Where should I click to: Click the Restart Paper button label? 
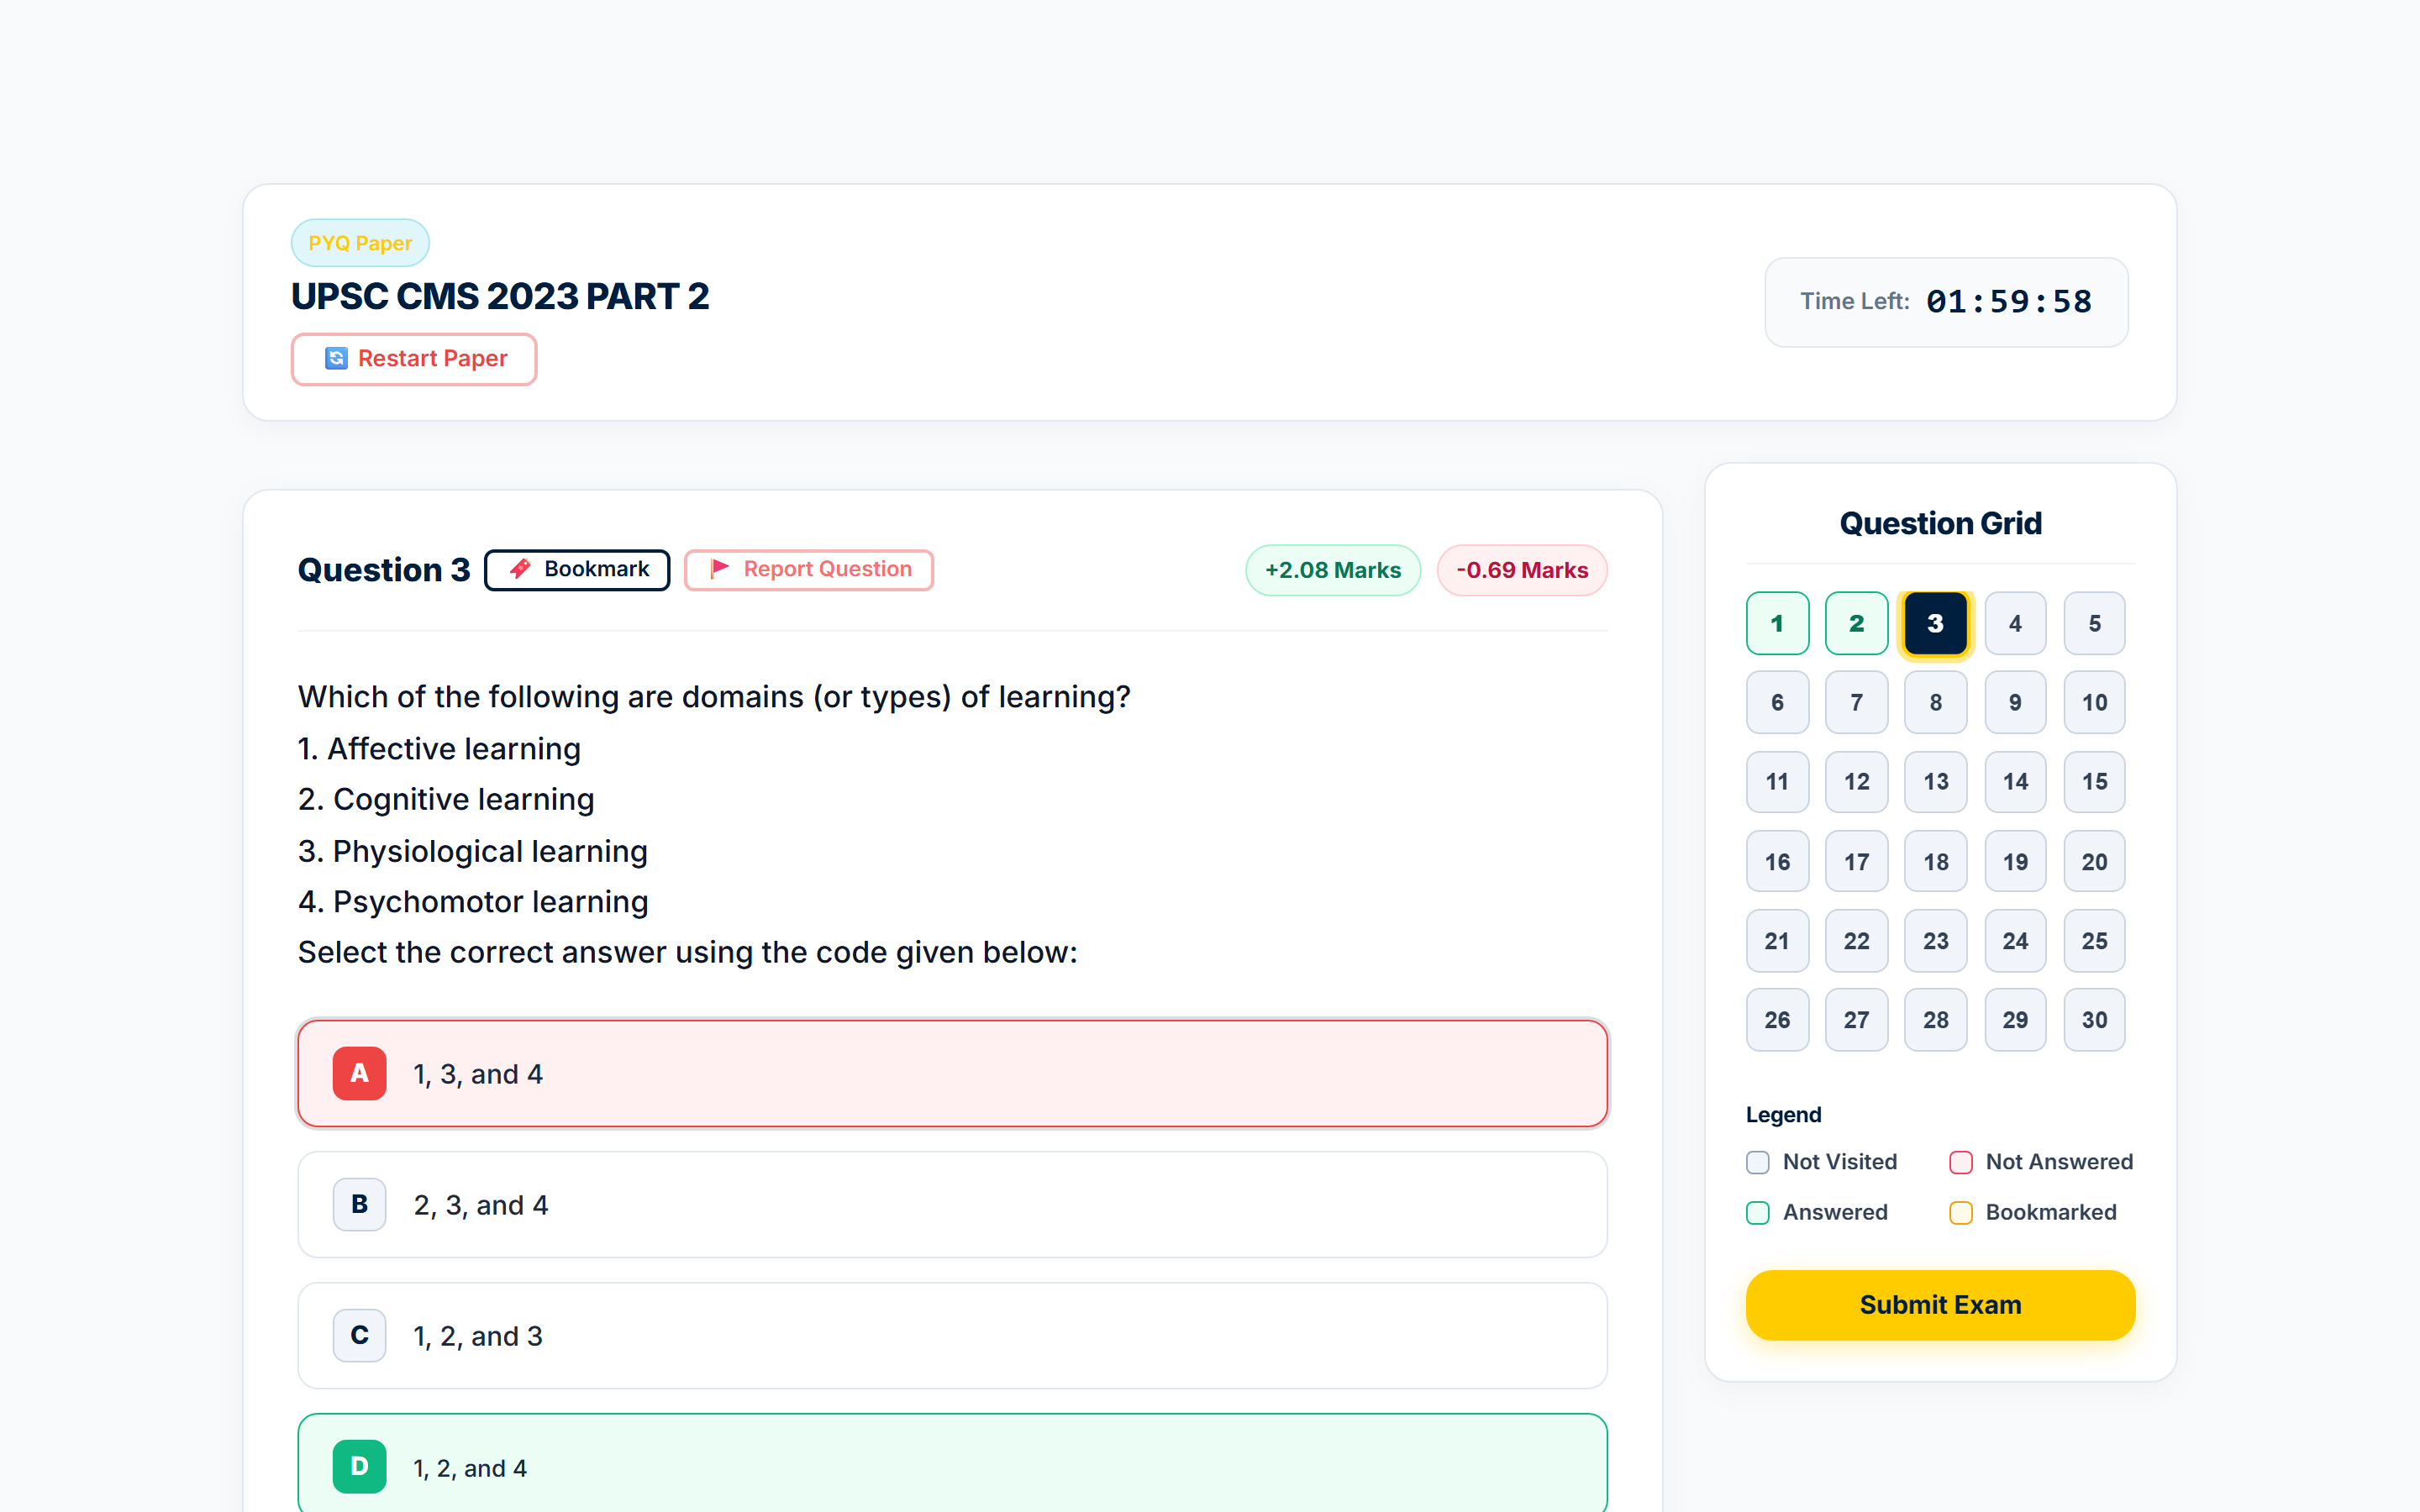click(x=432, y=358)
